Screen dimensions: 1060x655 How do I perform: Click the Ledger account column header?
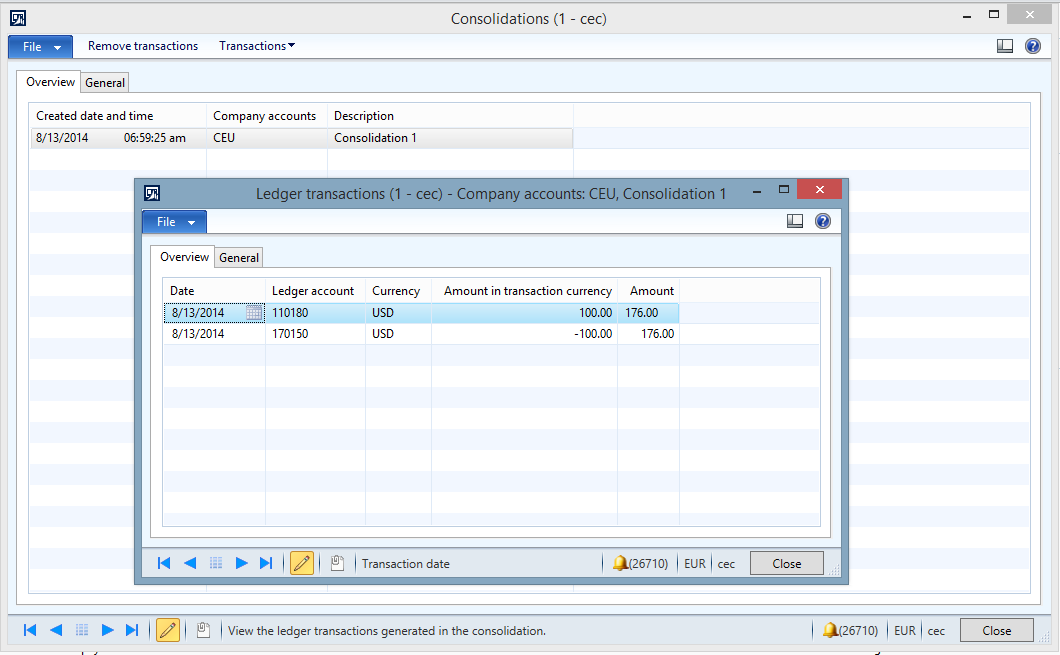click(x=313, y=291)
